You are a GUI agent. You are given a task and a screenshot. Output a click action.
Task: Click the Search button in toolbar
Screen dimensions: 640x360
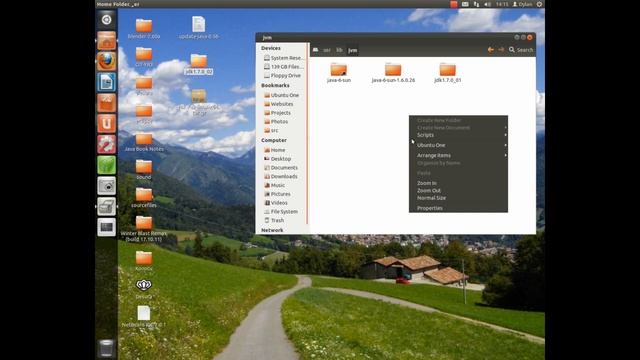pos(521,50)
